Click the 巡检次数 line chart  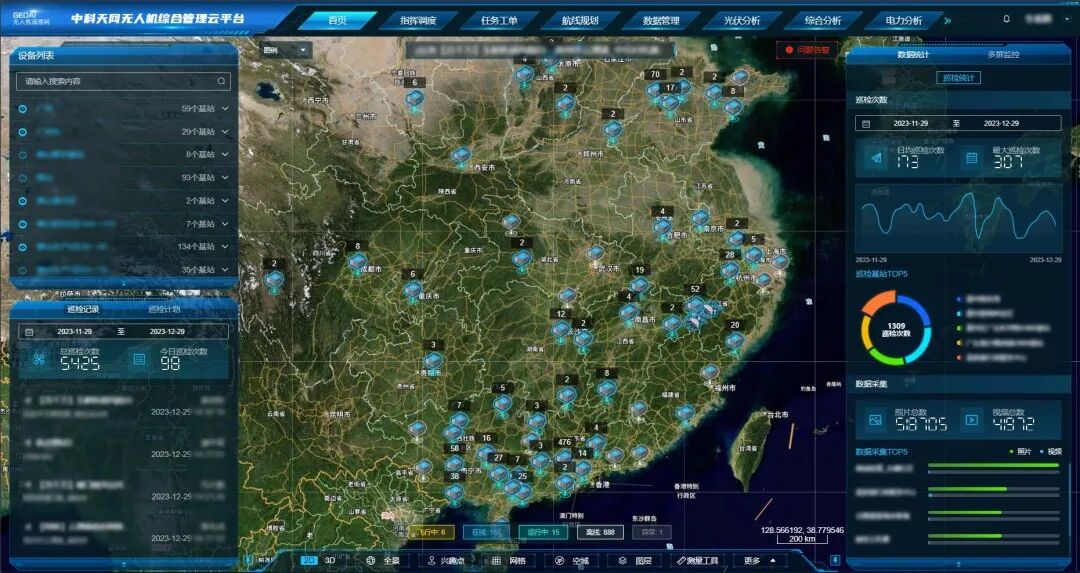tap(958, 218)
